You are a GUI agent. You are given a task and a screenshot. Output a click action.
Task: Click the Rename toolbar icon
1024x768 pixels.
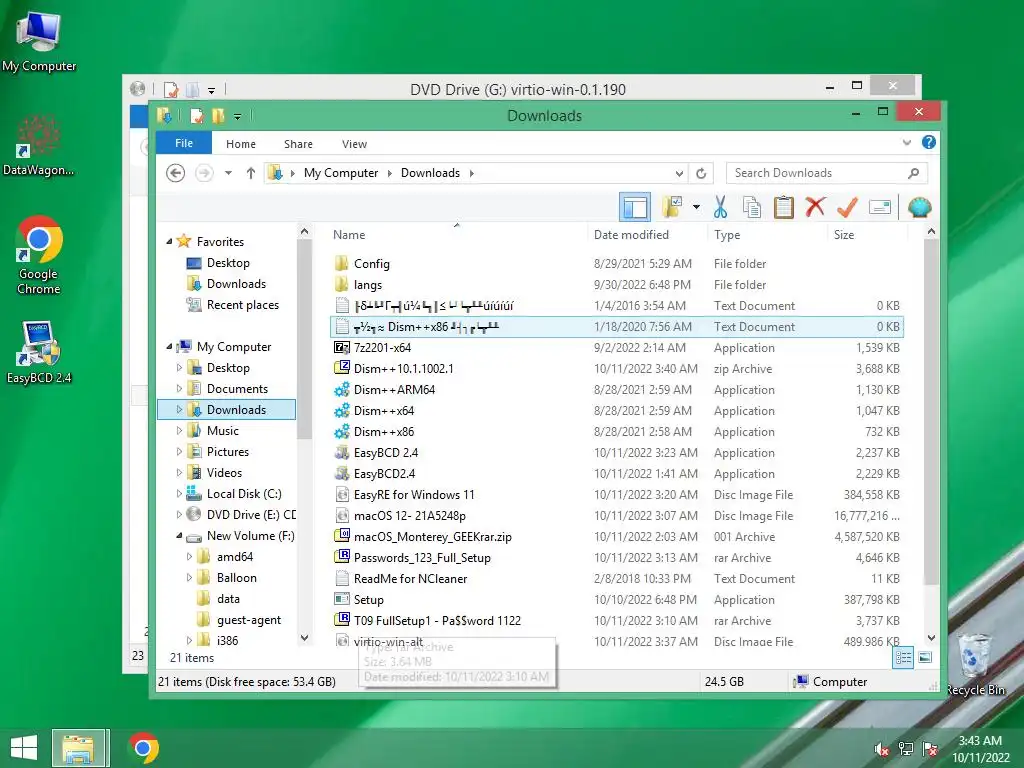(880, 208)
